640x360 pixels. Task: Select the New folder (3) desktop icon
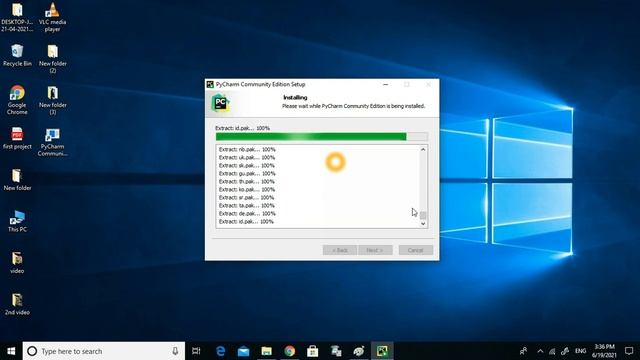(x=53, y=100)
